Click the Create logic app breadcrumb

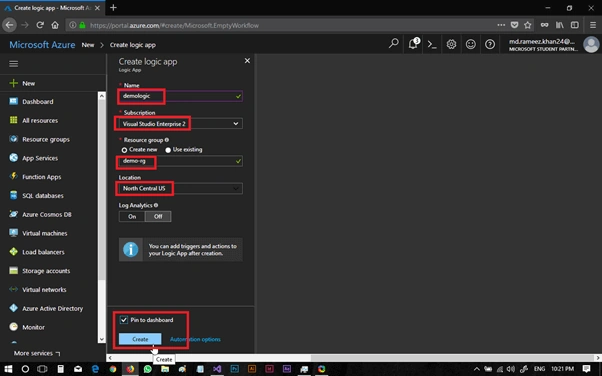point(133,45)
